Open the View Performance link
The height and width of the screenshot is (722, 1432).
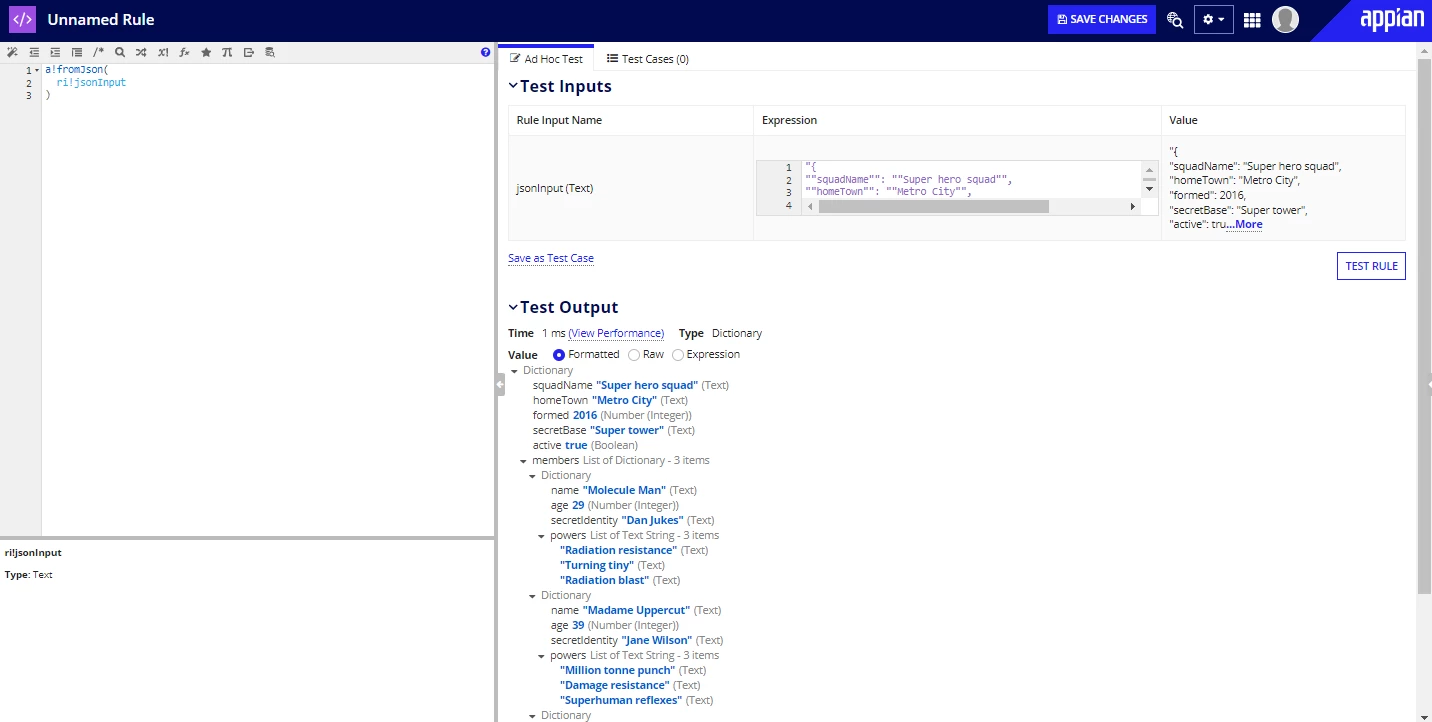[616, 333]
